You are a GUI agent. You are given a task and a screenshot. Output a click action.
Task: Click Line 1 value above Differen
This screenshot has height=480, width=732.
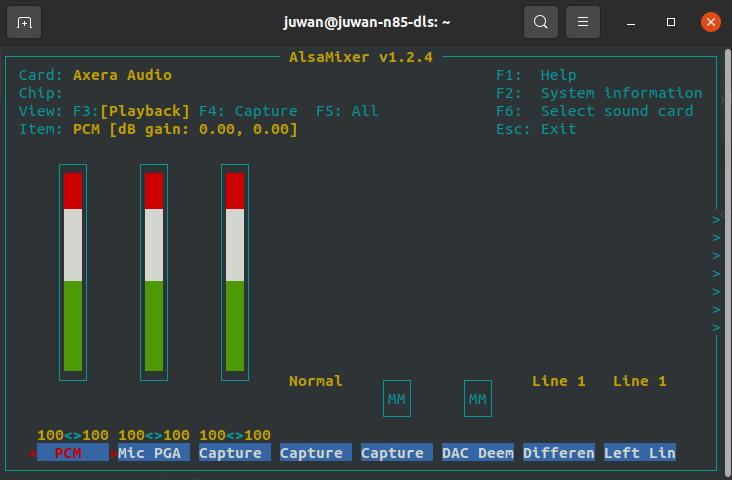click(559, 381)
